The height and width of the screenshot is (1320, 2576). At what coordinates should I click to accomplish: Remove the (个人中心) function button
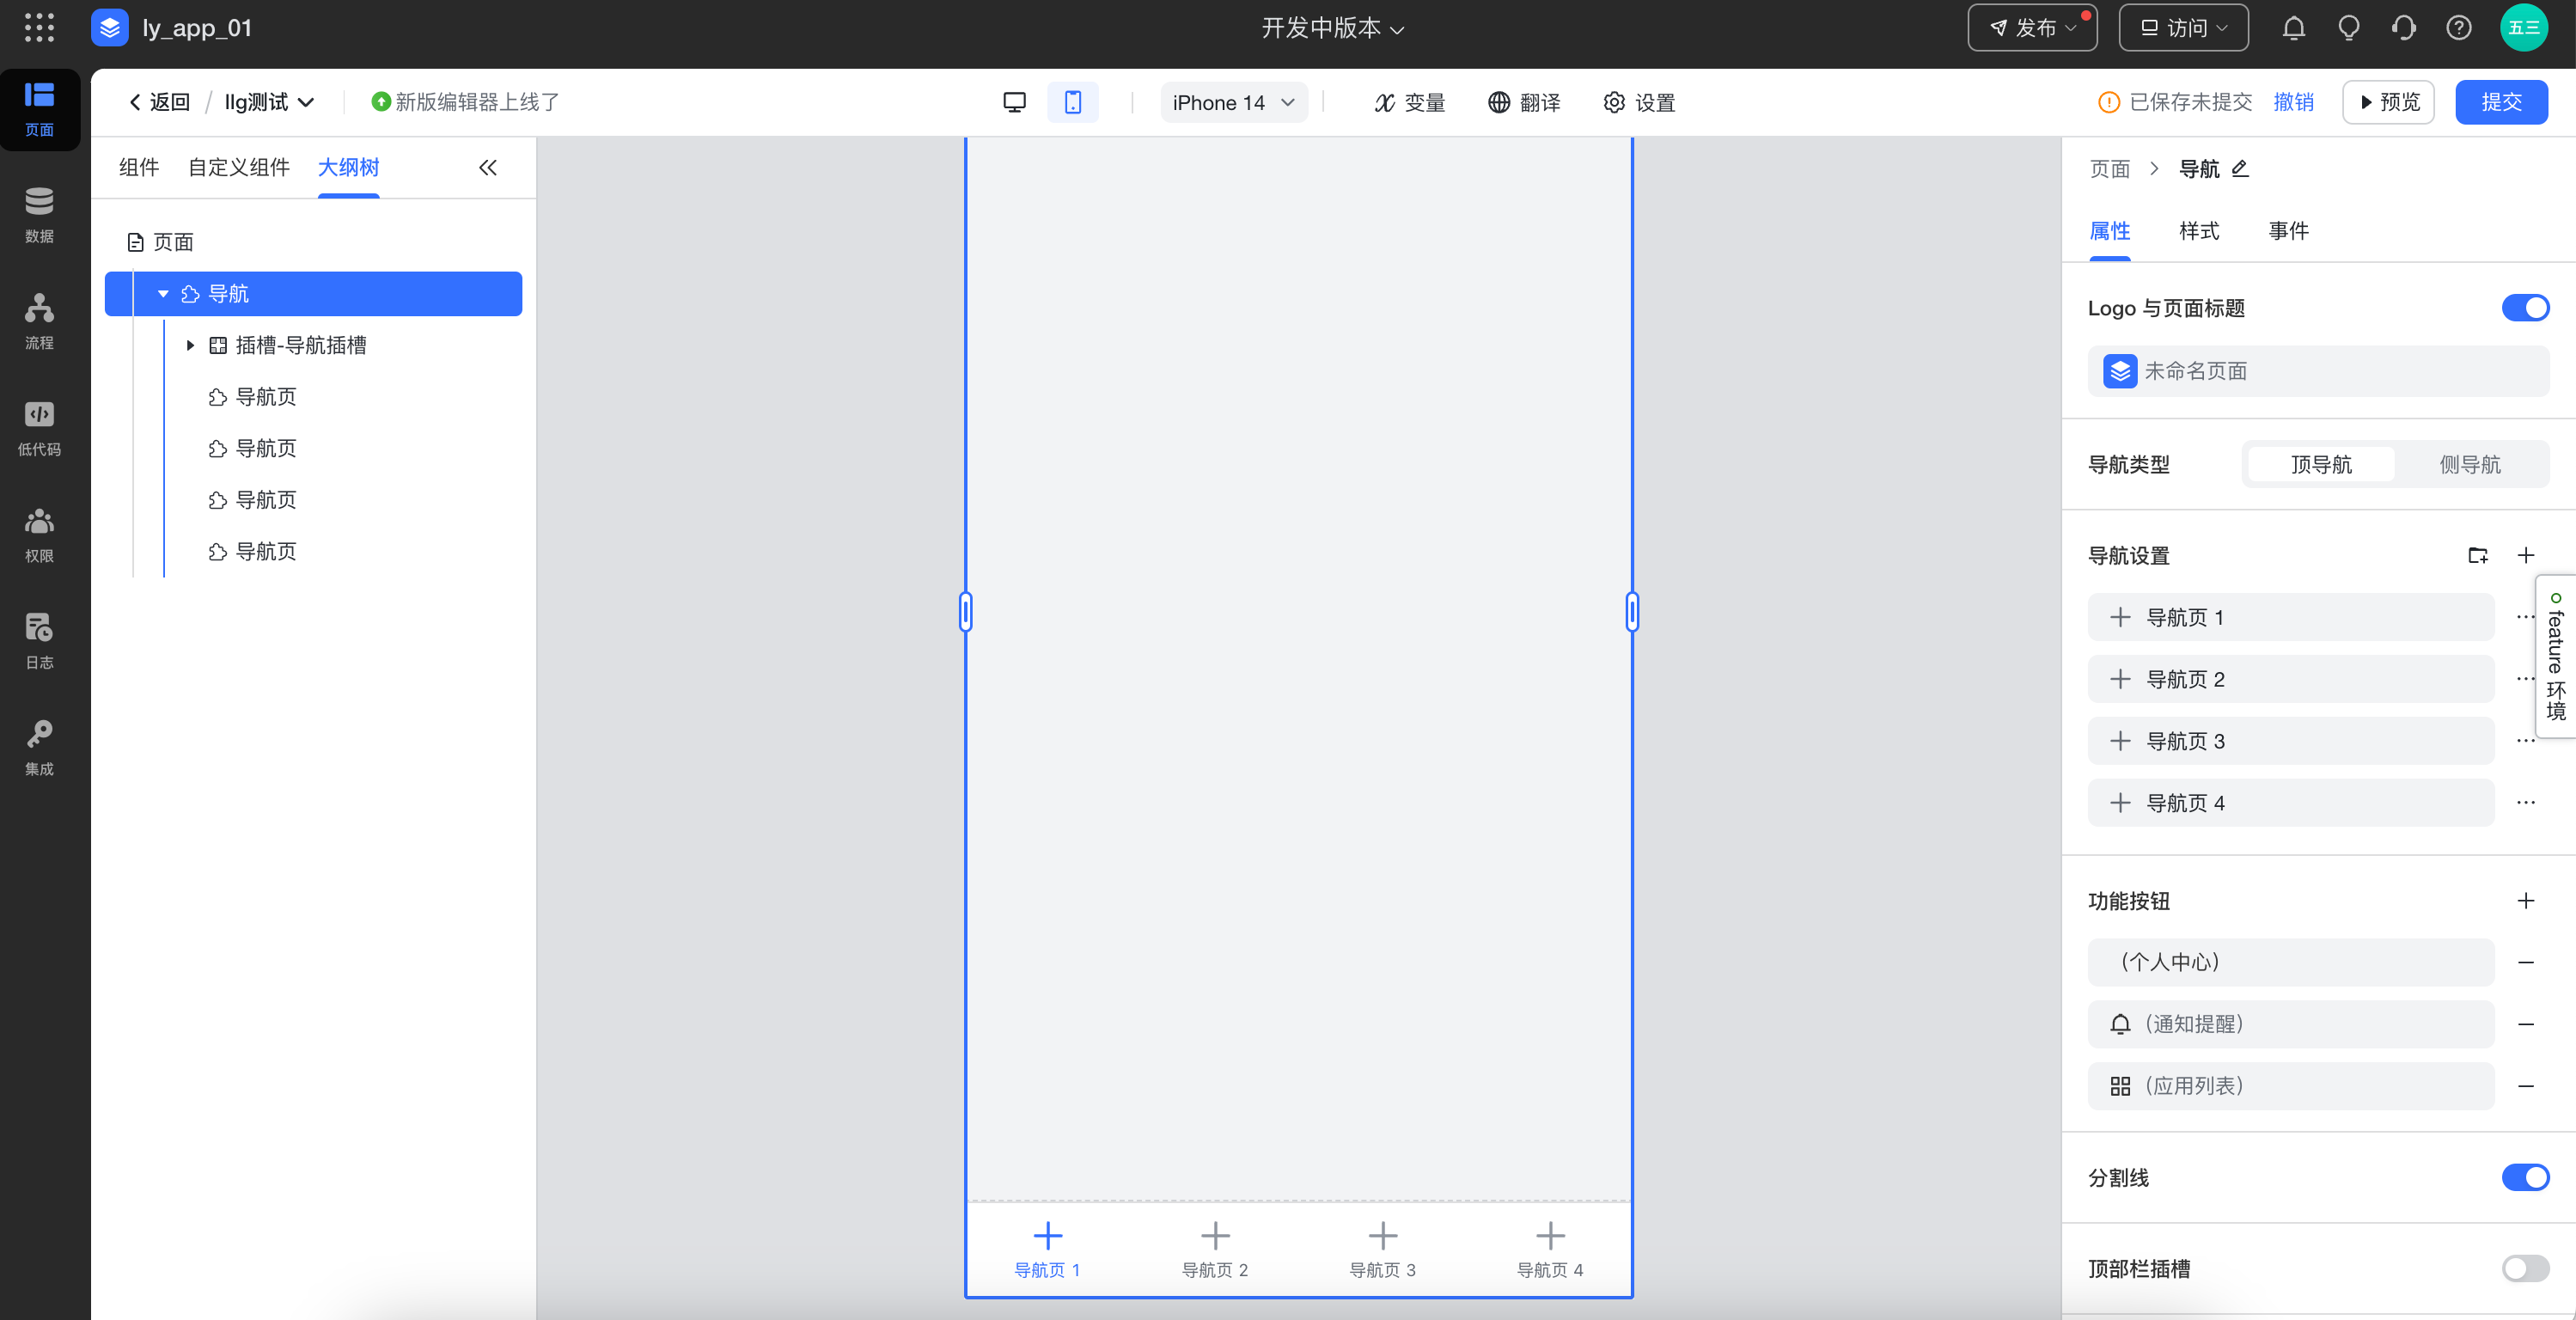[2526, 962]
